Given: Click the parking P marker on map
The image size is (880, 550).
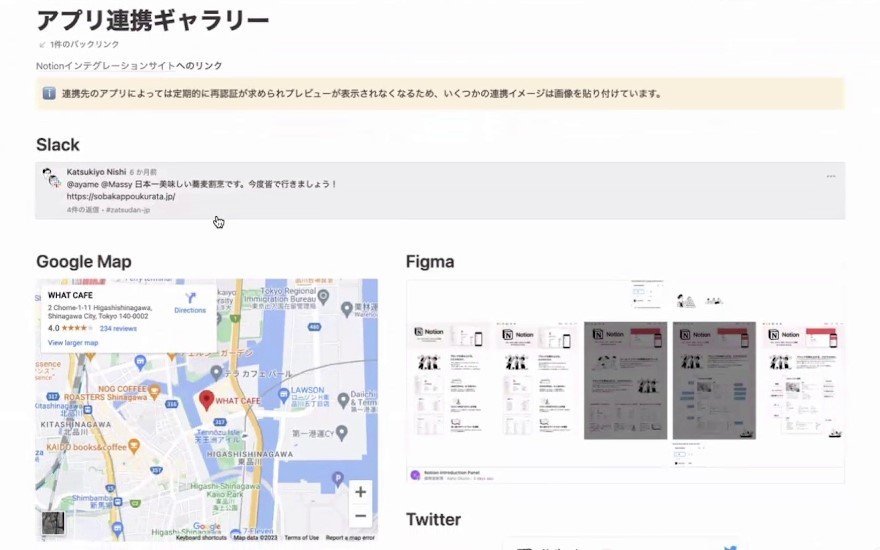Looking at the screenshot, I should [337, 479].
